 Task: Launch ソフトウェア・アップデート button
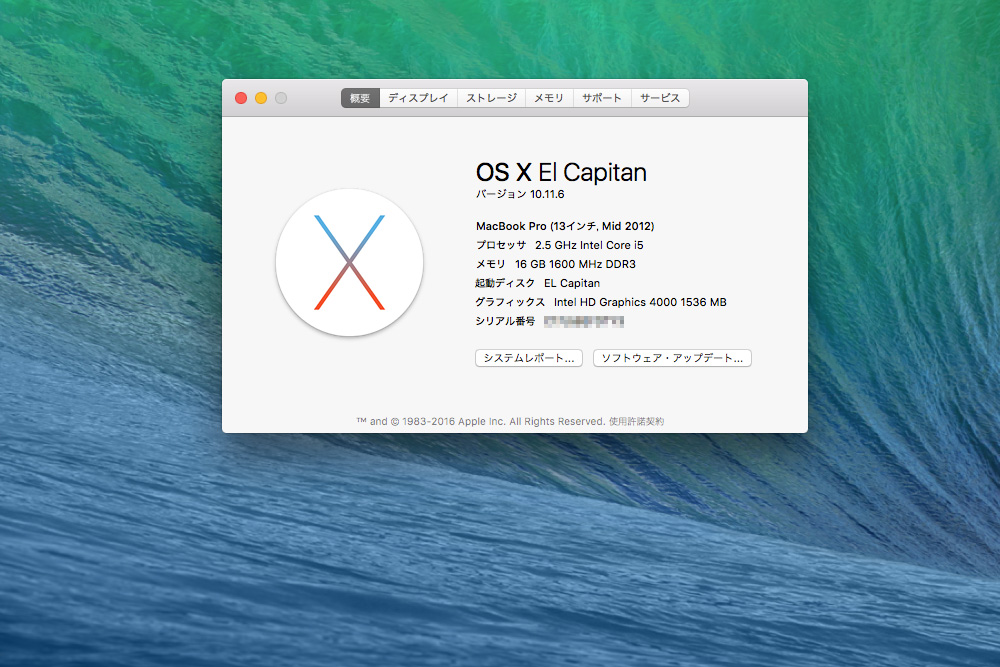672,358
